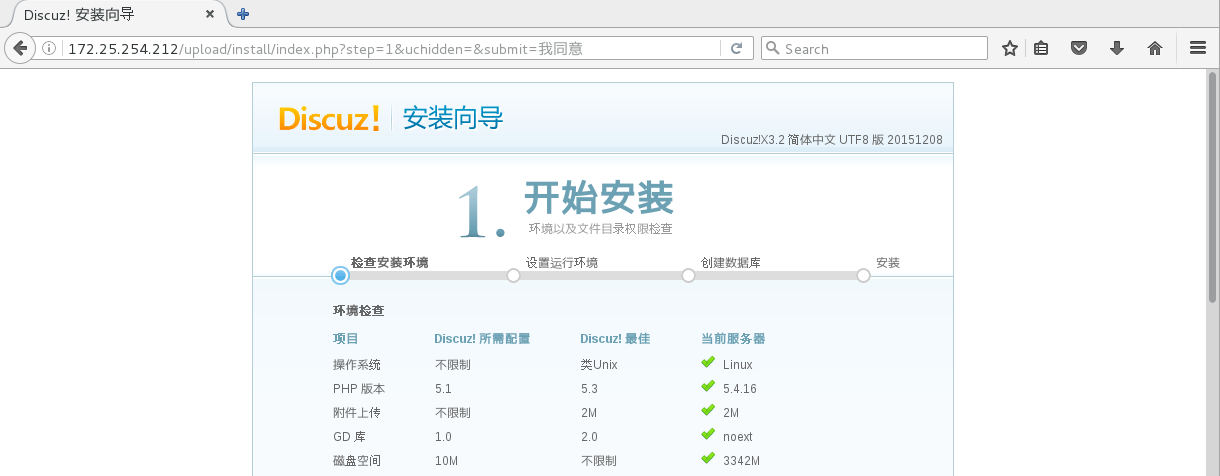Click the Discuz! 所需配置 column header
The image size is (1220, 476).
(x=482, y=339)
